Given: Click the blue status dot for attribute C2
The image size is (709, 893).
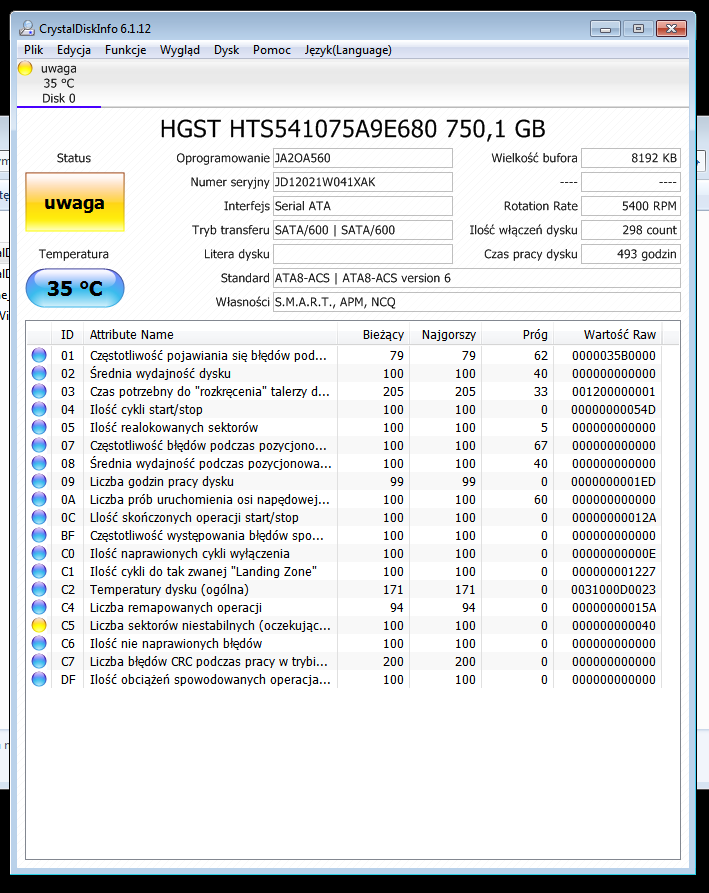Looking at the screenshot, I should [39, 589].
